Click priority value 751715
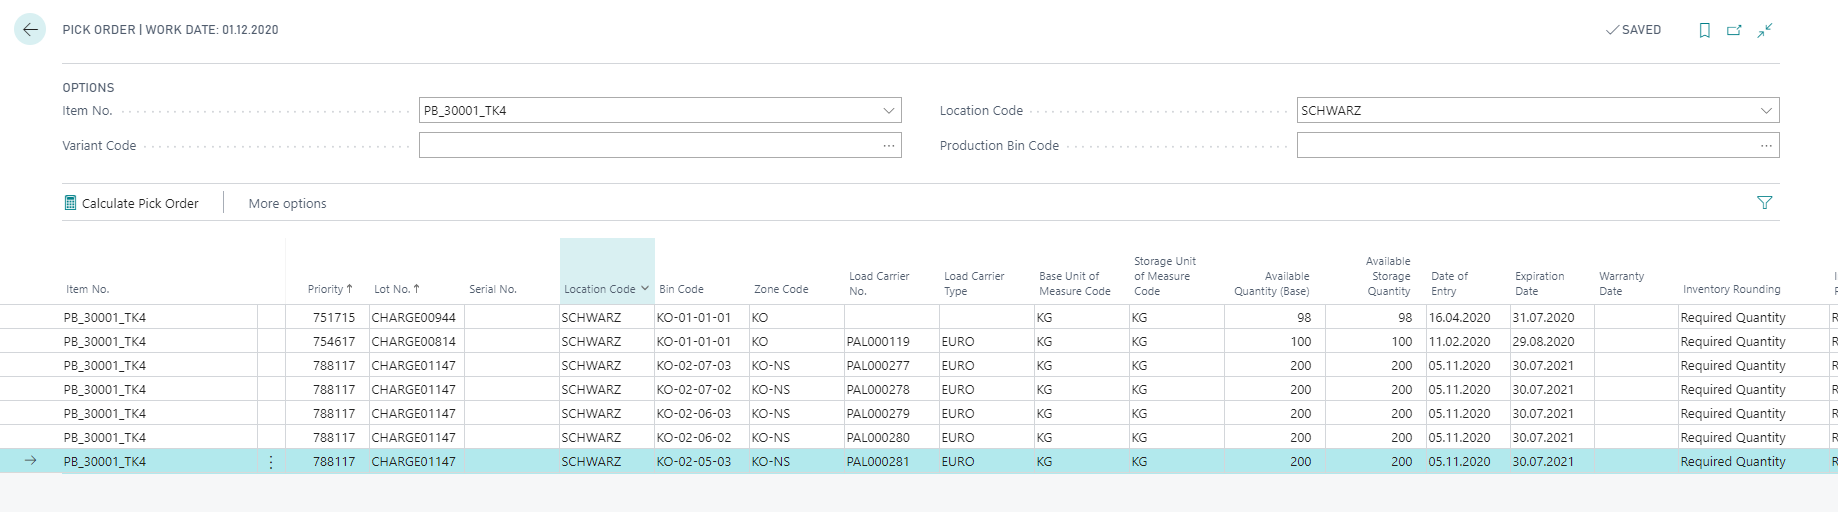Image resolution: width=1838 pixels, height=512 pixels. [x=334, y=318]
